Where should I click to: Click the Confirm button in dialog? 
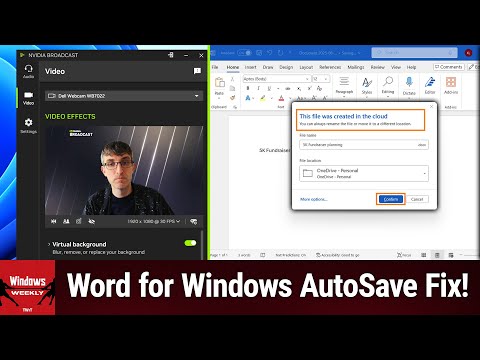click(391, 199)
